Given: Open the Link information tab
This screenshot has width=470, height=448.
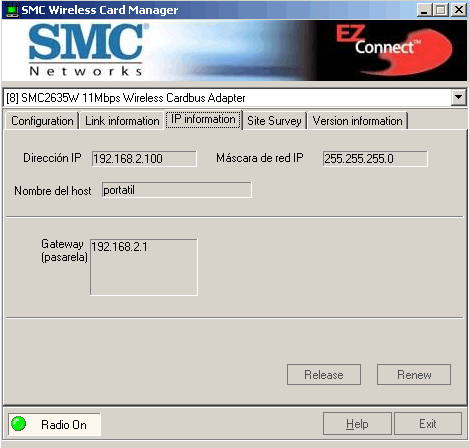Looking at the screenshot, I should coord(122,121).
